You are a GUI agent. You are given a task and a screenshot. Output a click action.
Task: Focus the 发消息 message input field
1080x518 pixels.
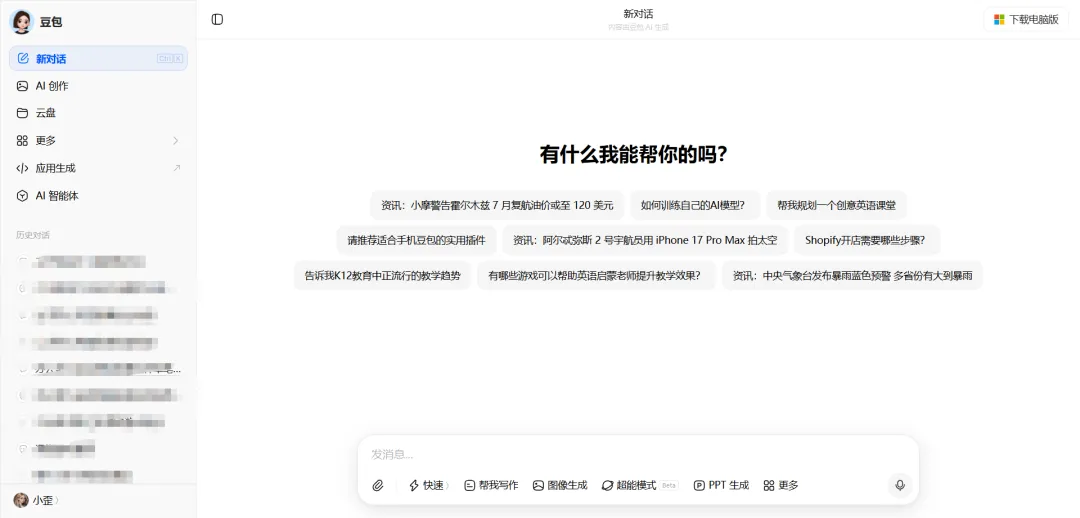(x=638, y=455)
